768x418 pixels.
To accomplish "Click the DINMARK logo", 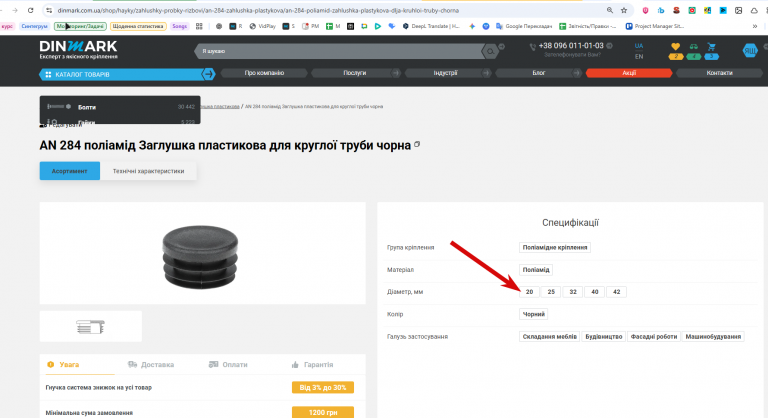I will pyautogui.click(x=78, y=49).
